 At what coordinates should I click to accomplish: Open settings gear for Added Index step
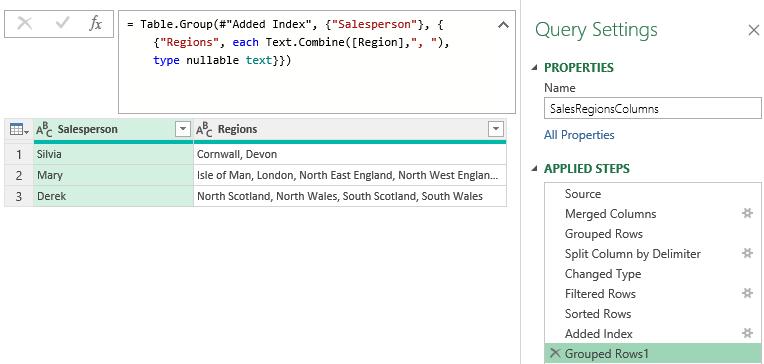(747, 333)
